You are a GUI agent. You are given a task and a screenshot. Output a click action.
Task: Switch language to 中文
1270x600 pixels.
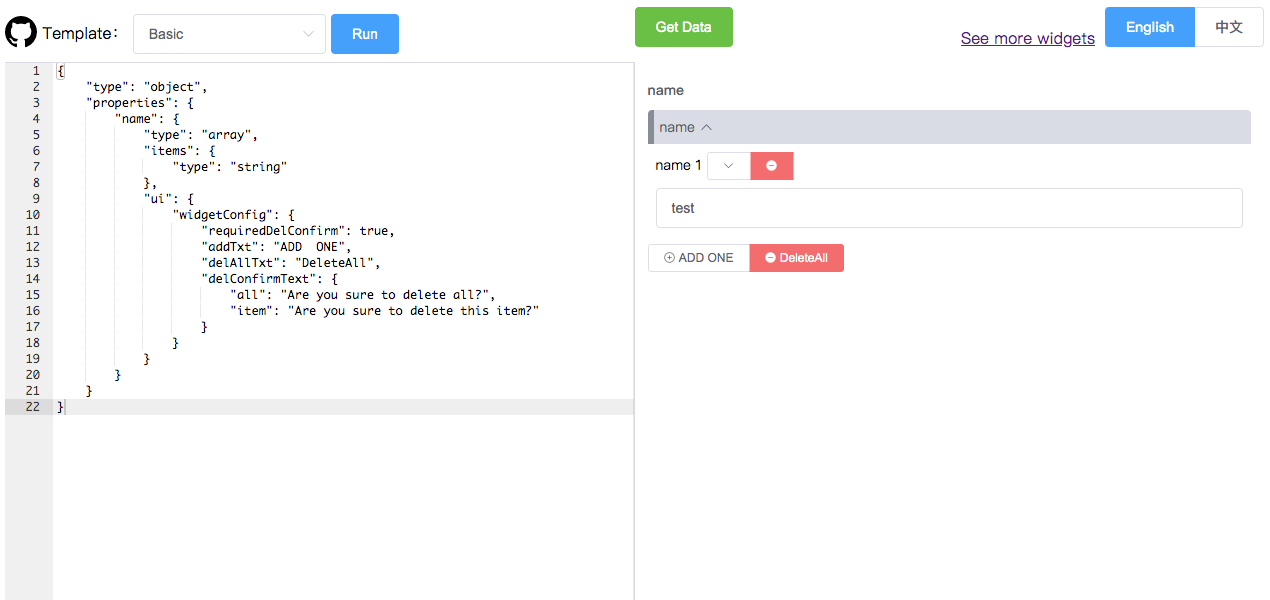1229,27
